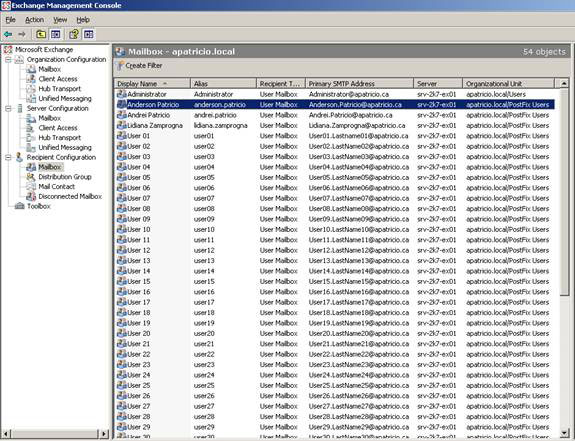Click the Forward arrow toolbar icon
This screenshot has width=575, height=441.
click(22, 34)
